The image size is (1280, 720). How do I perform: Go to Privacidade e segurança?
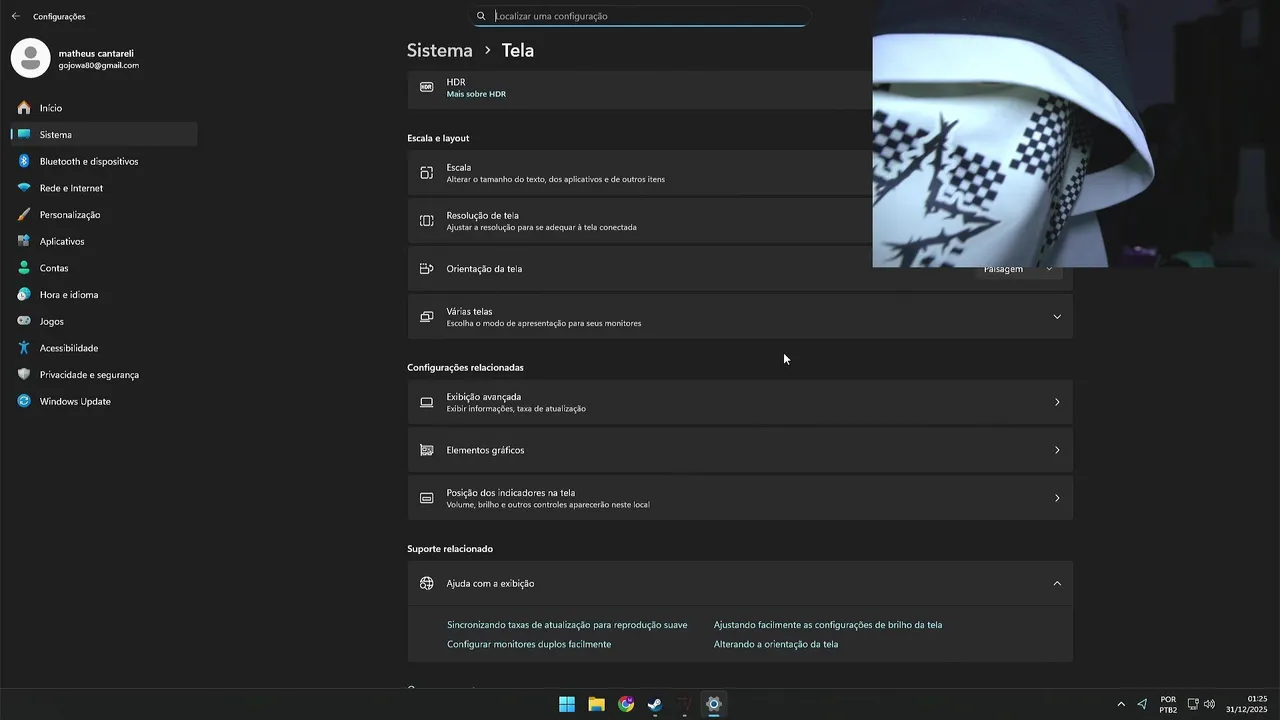89,375
